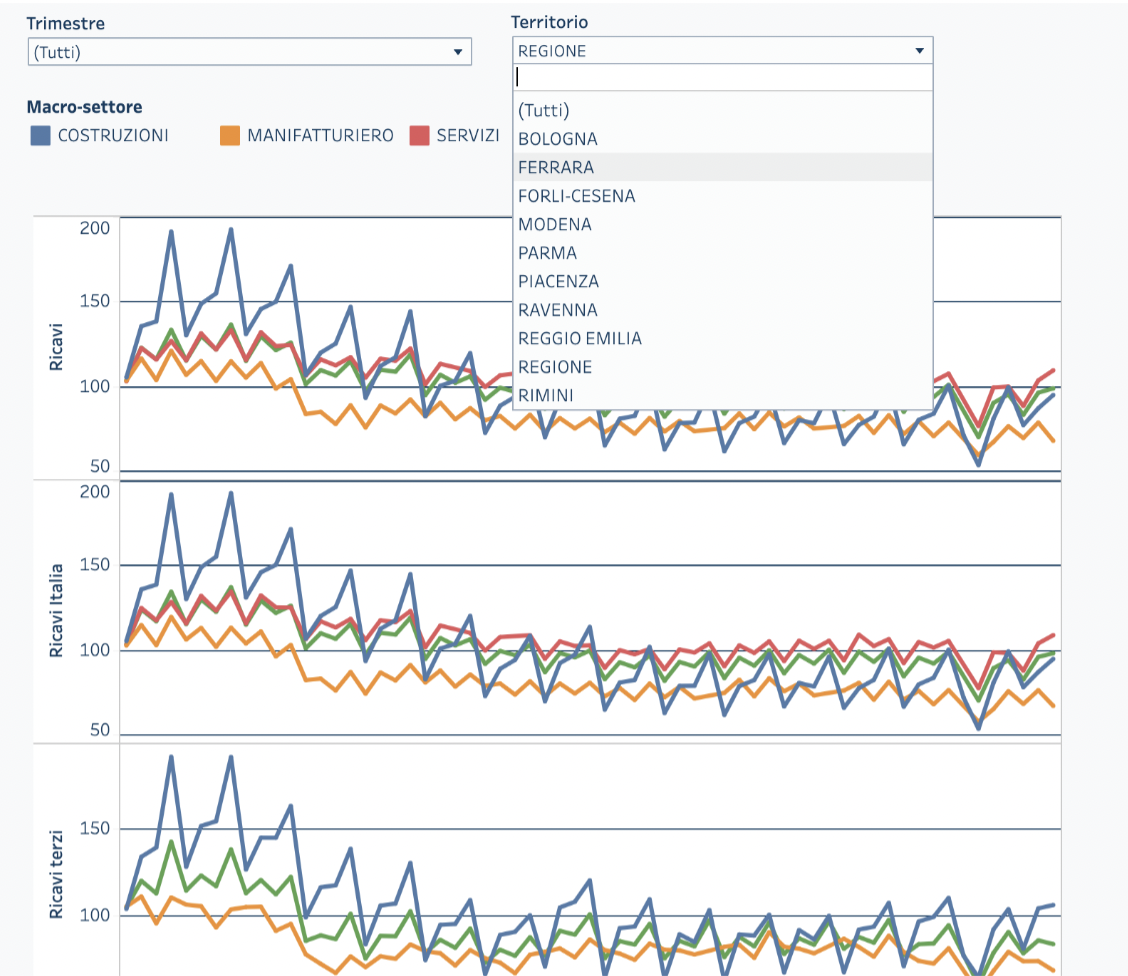Click the Macro-settore legend title
Viewport: 1128px width, 976px height.
[x=84, y=107]
